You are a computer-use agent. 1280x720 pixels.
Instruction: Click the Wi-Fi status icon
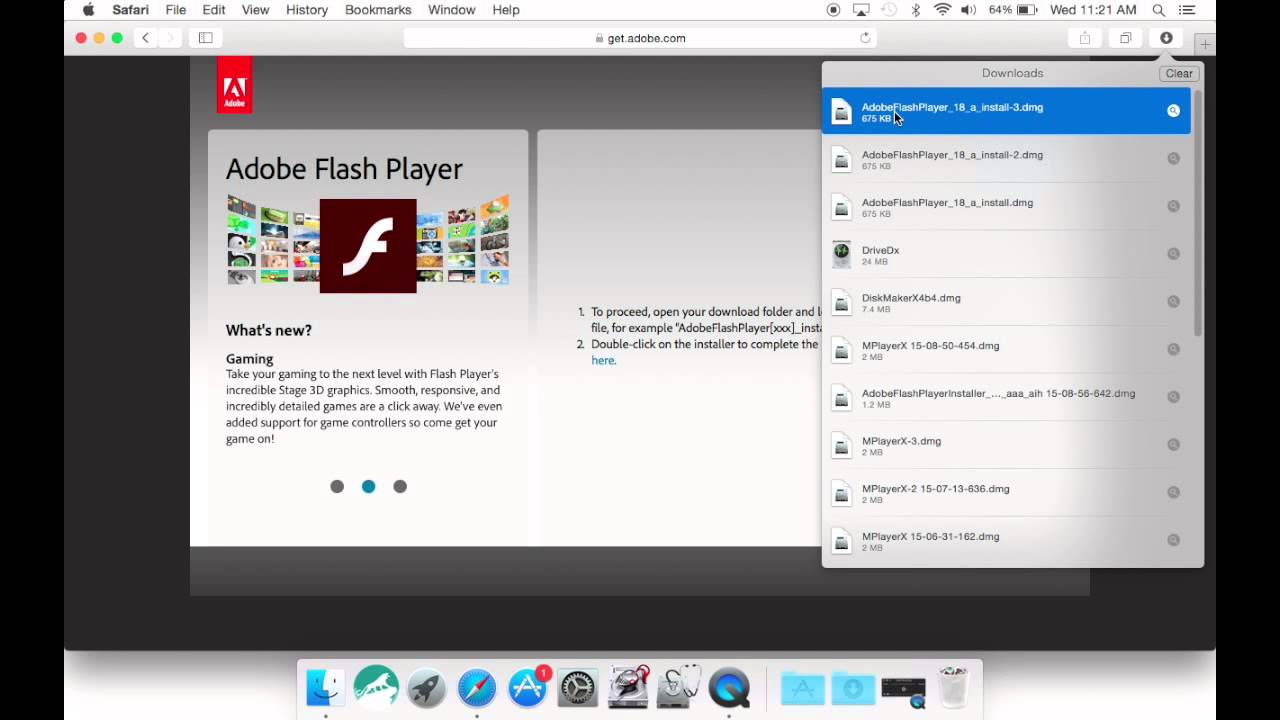coord(942,10)
